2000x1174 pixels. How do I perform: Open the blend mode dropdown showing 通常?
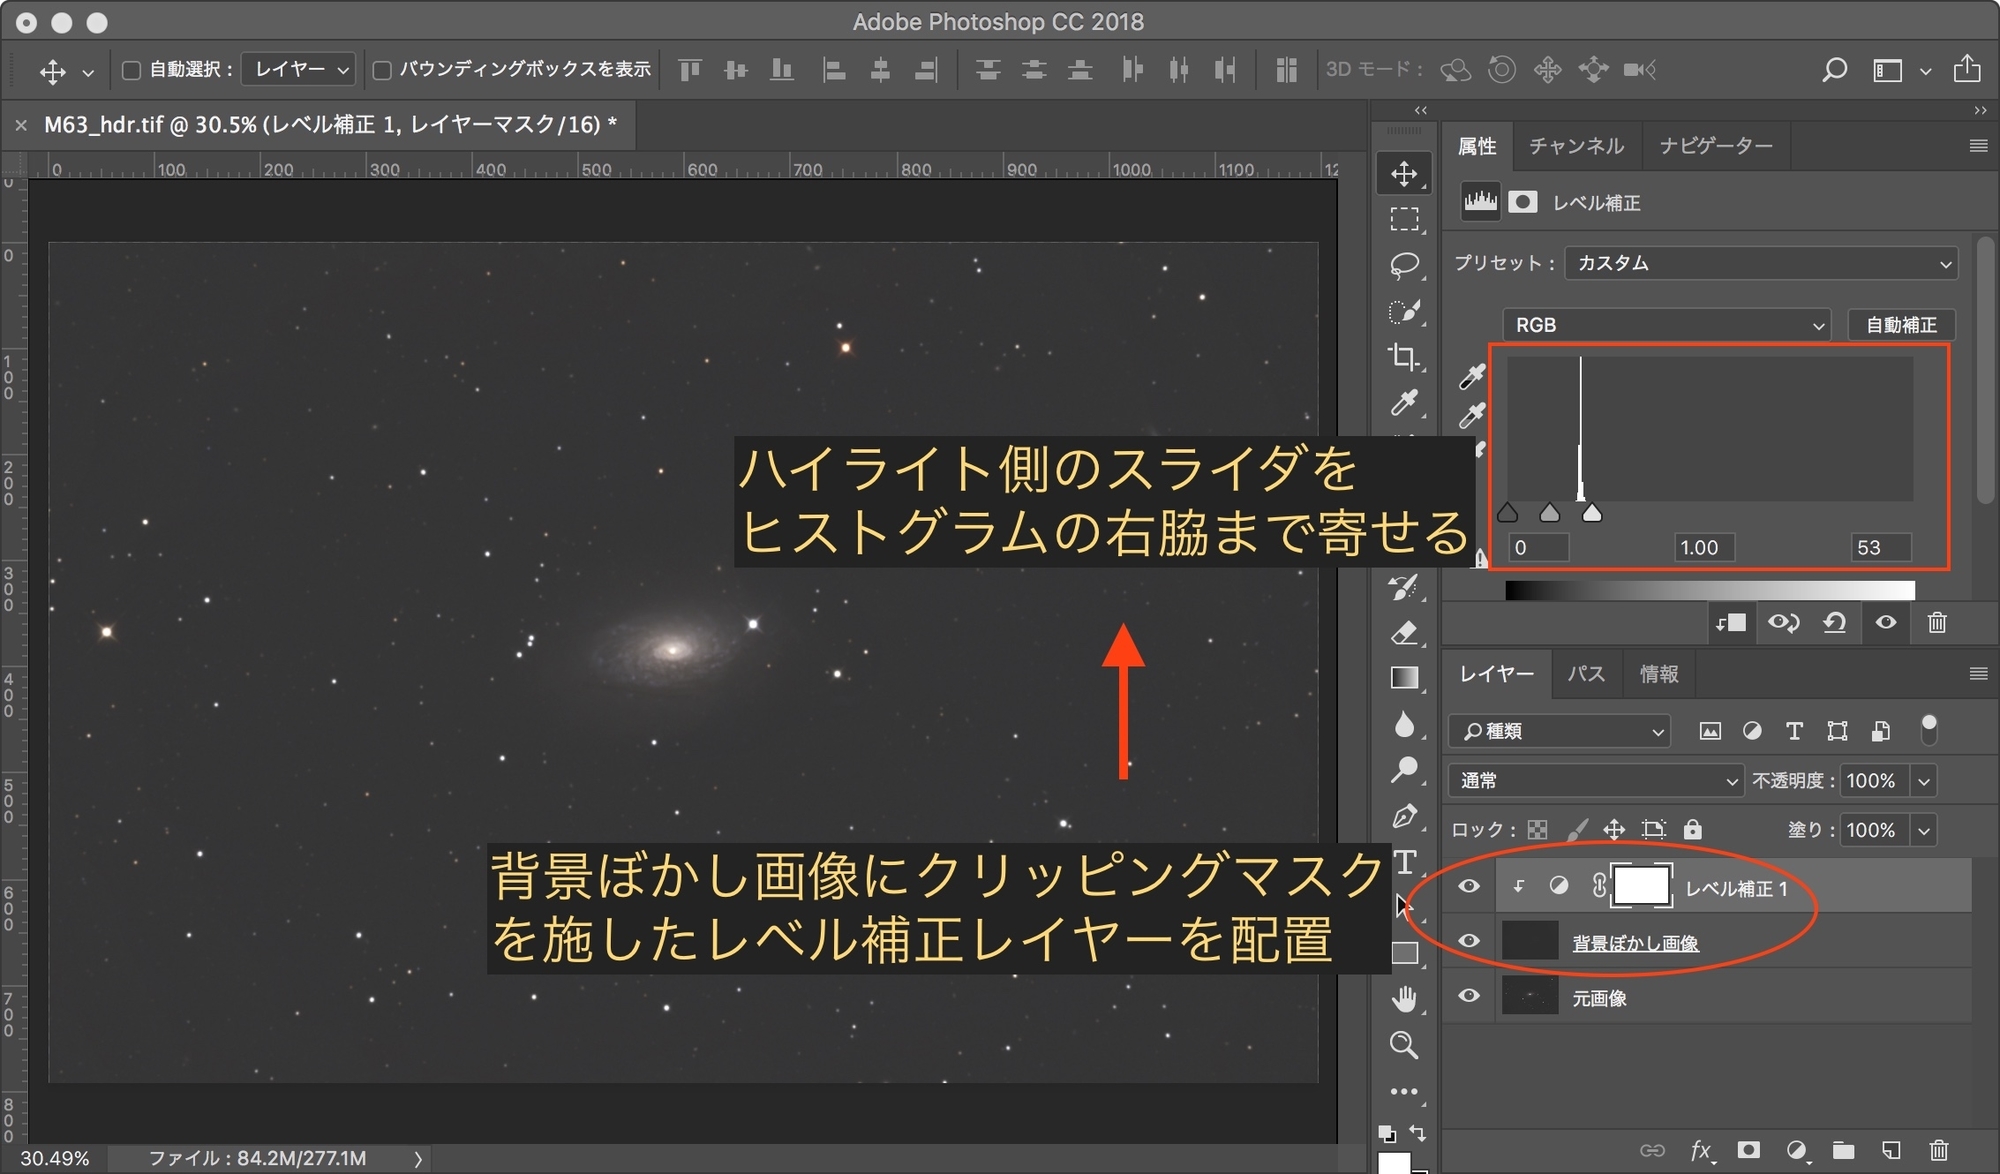click(1595, 780)
